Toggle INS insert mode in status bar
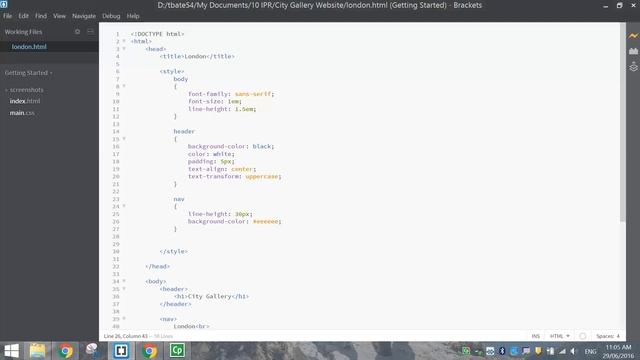 coord(536,336)
